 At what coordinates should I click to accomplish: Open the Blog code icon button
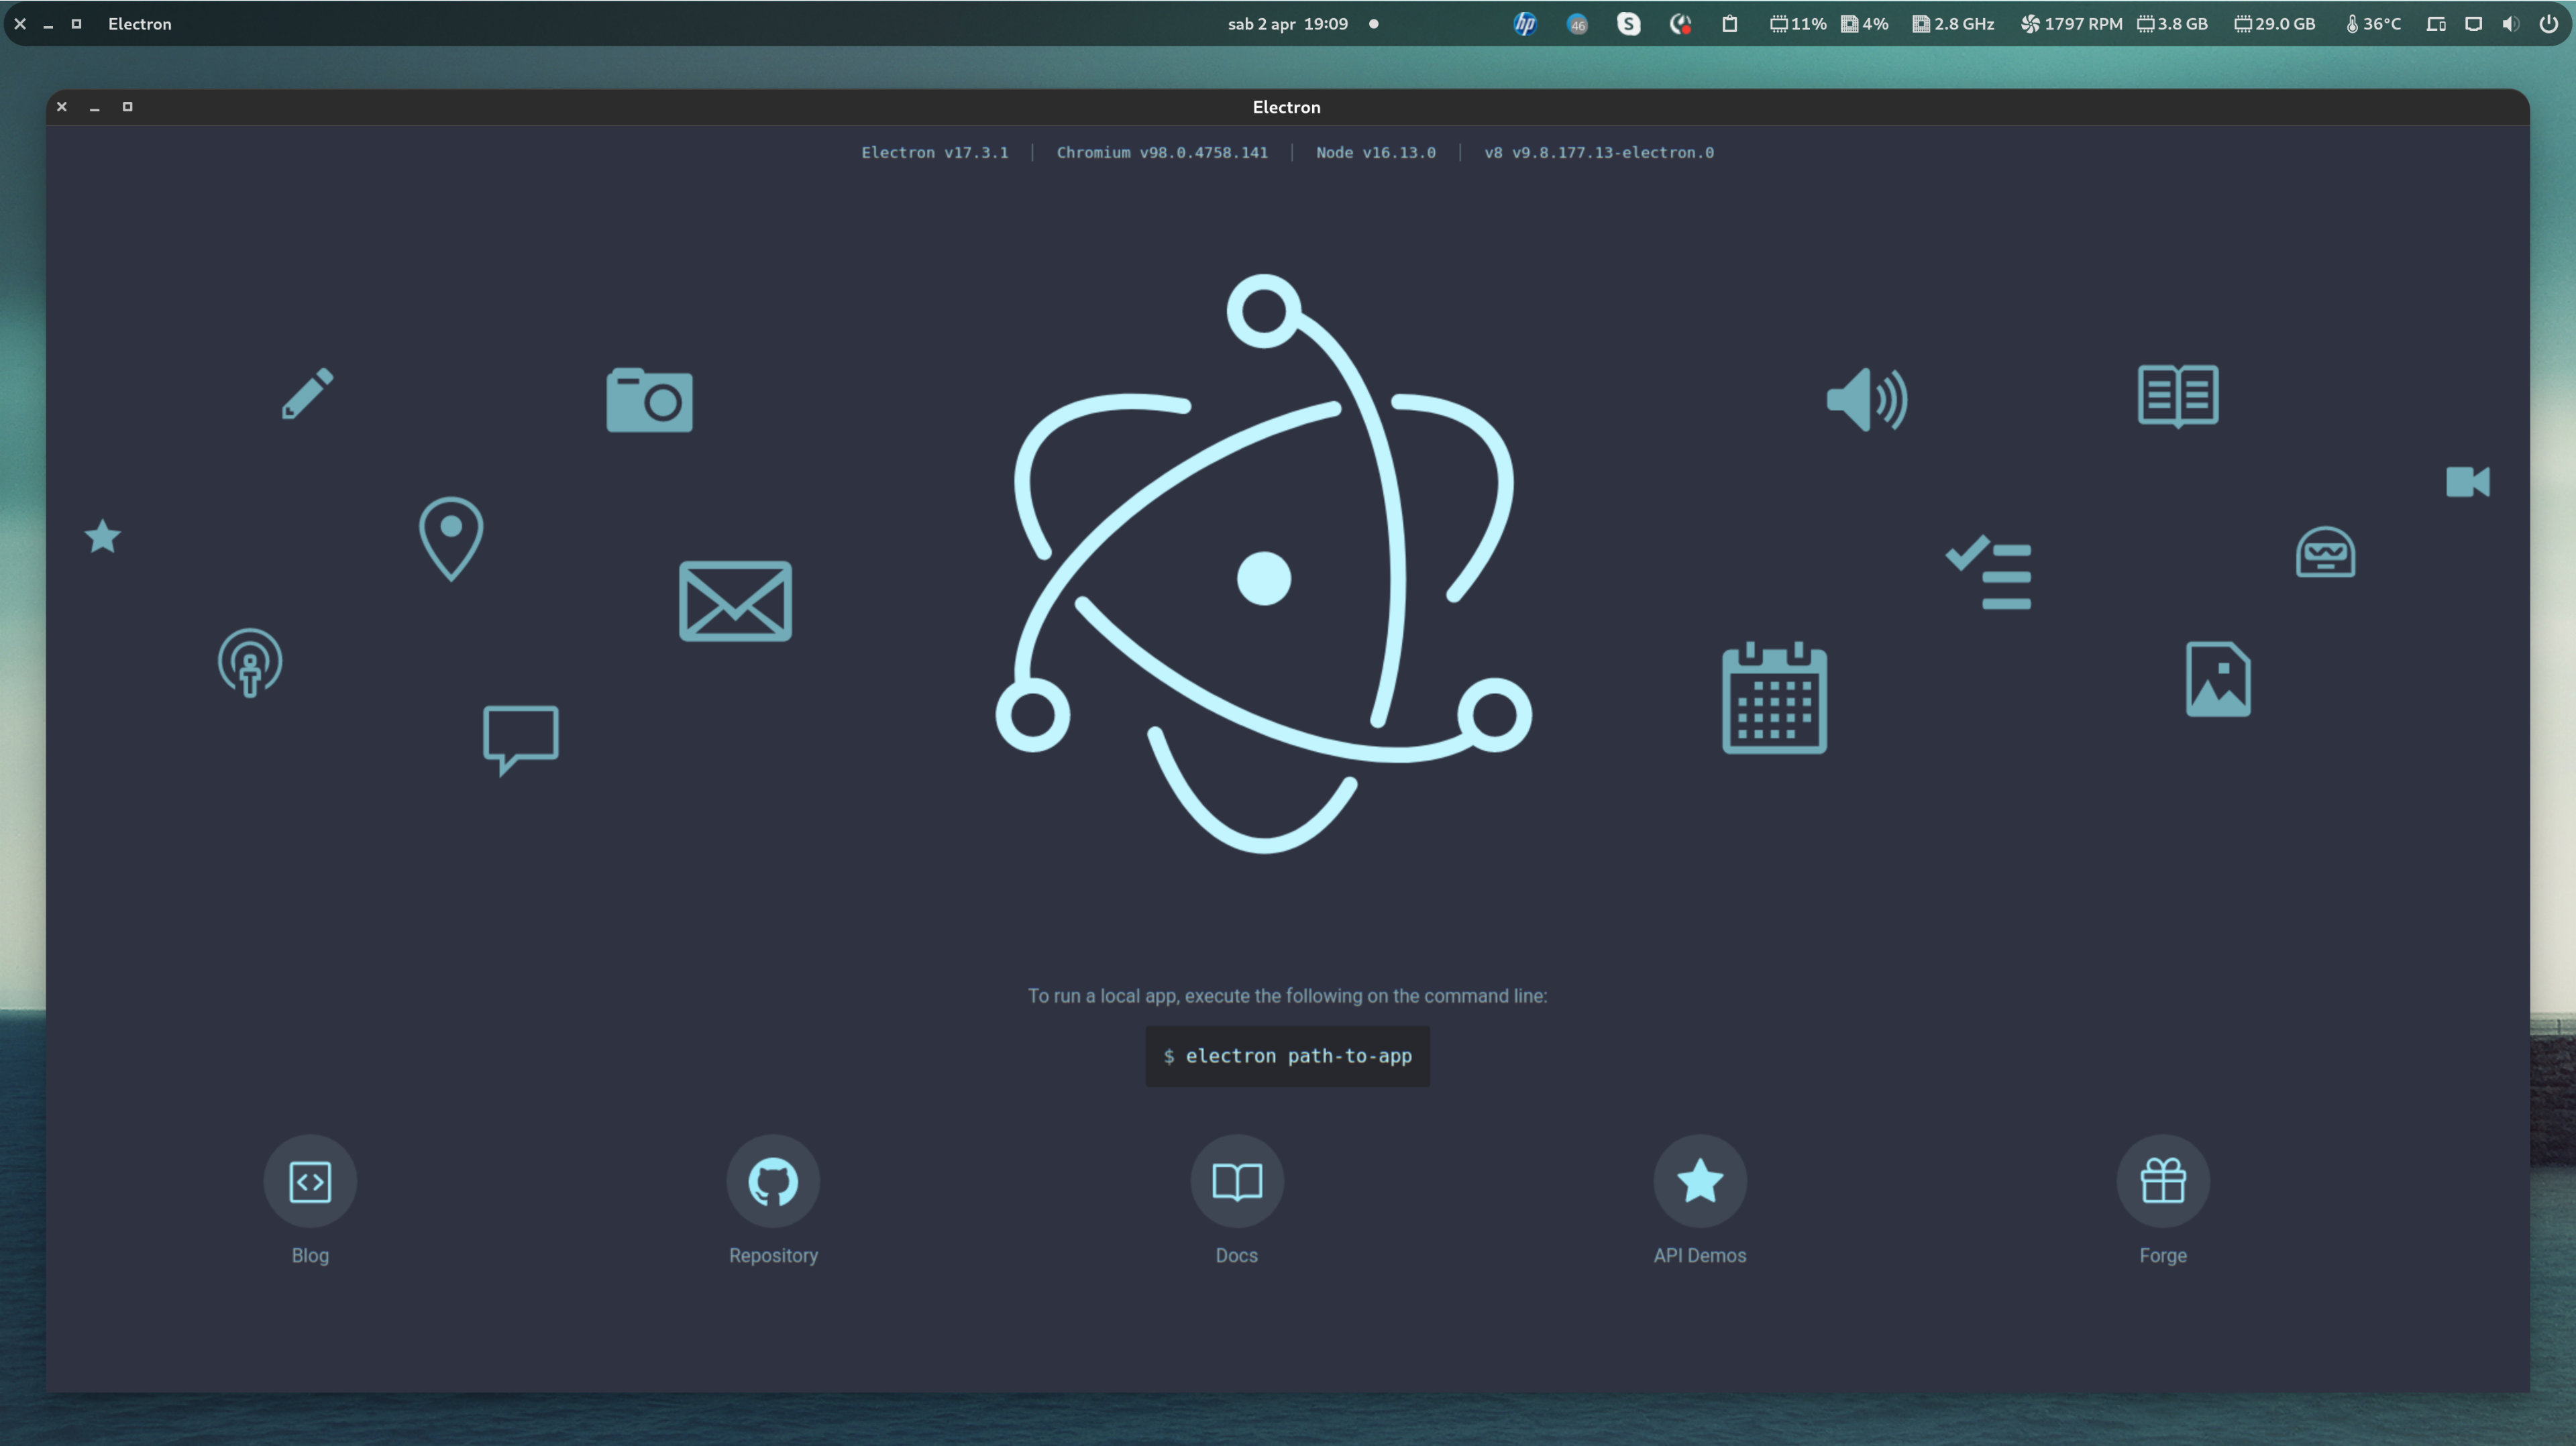[x=310, y=1181]
